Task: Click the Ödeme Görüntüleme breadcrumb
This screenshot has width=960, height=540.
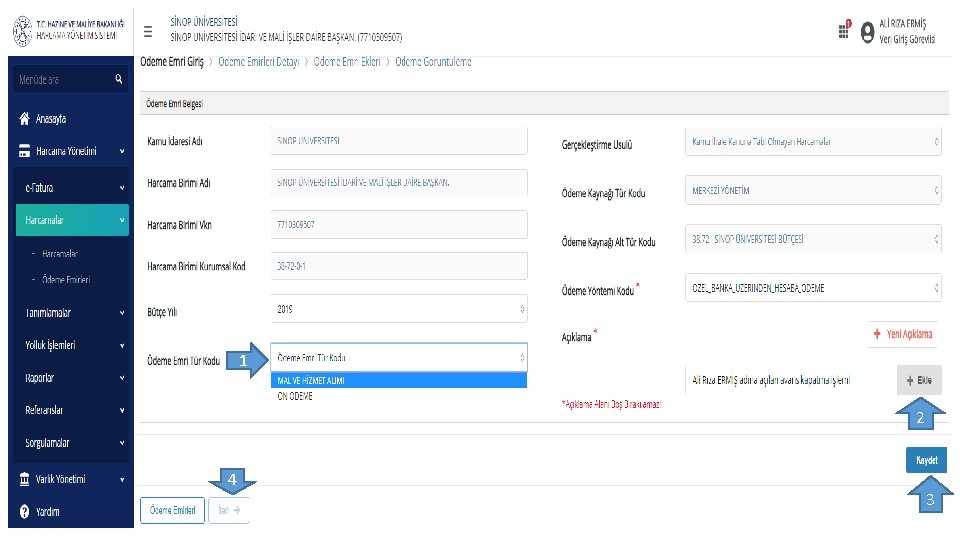Action: click(x=433, y=62)
